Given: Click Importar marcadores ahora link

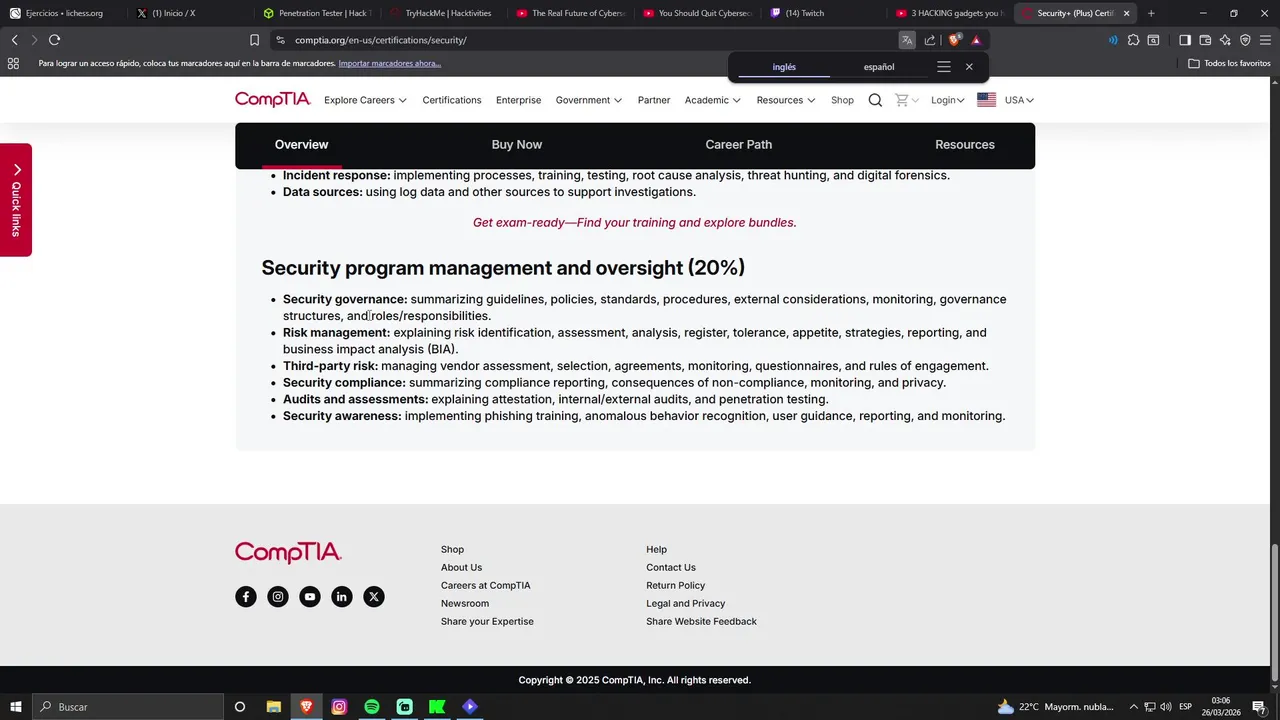Looking at the screenshot, I should [x=390, y=63].
